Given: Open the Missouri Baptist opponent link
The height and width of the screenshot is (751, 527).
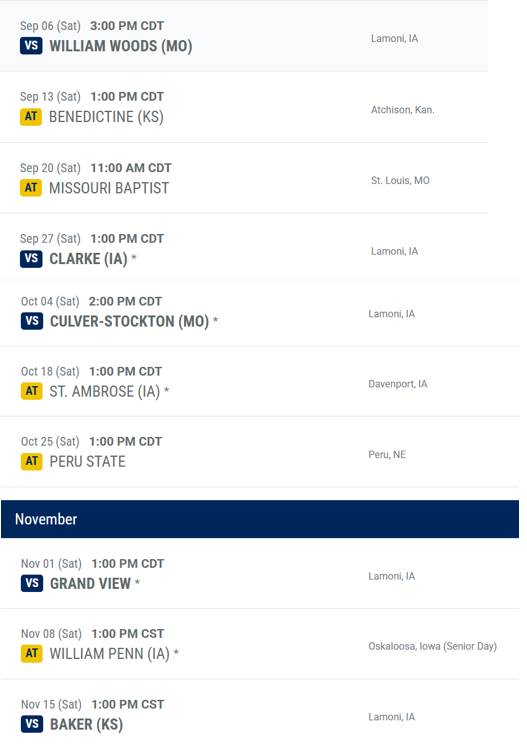Looking at the screenshot, I should (x=109, y=188).
